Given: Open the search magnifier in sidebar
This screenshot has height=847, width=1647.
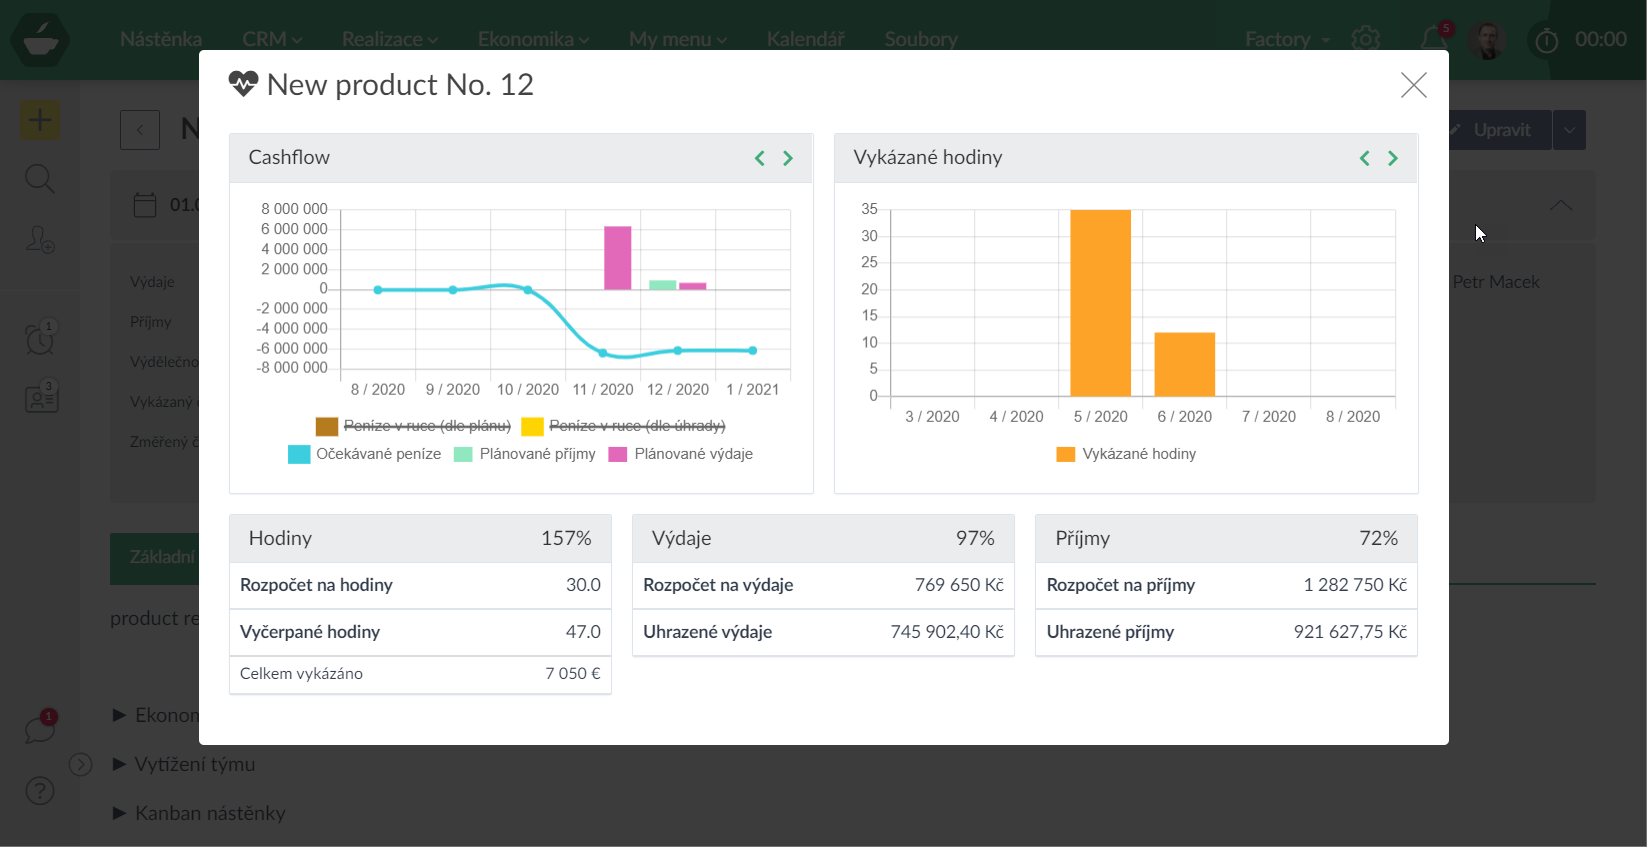Looking at the screenshot, I should coord(40,180).
